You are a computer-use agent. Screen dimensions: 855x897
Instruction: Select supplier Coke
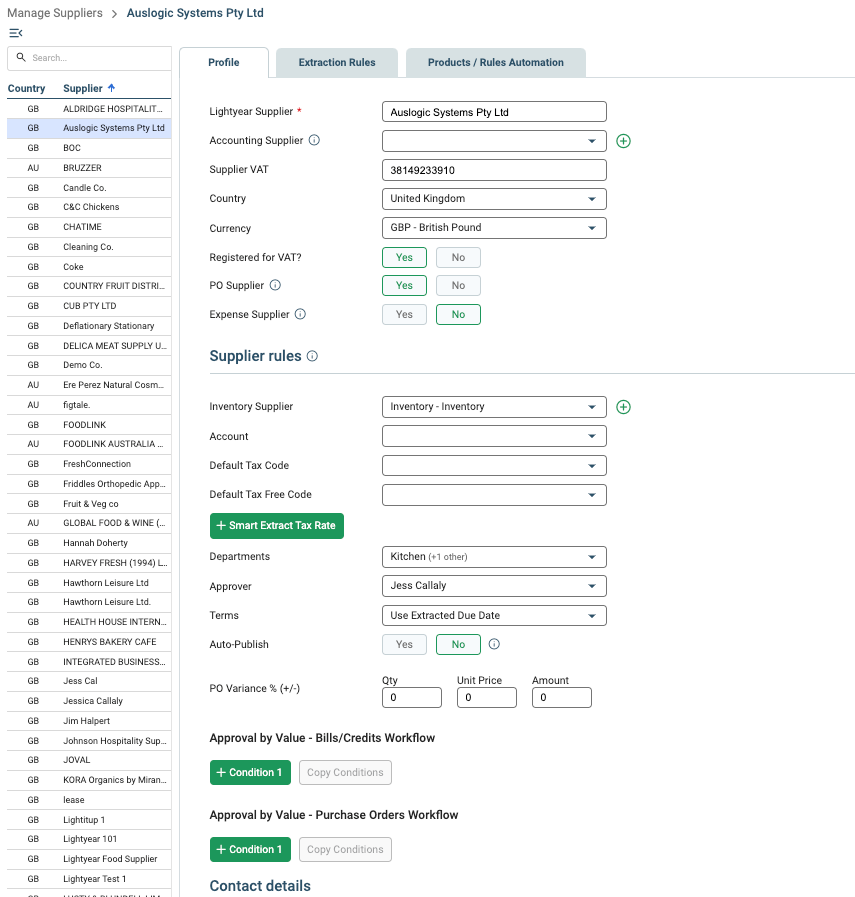coord(89,267)
